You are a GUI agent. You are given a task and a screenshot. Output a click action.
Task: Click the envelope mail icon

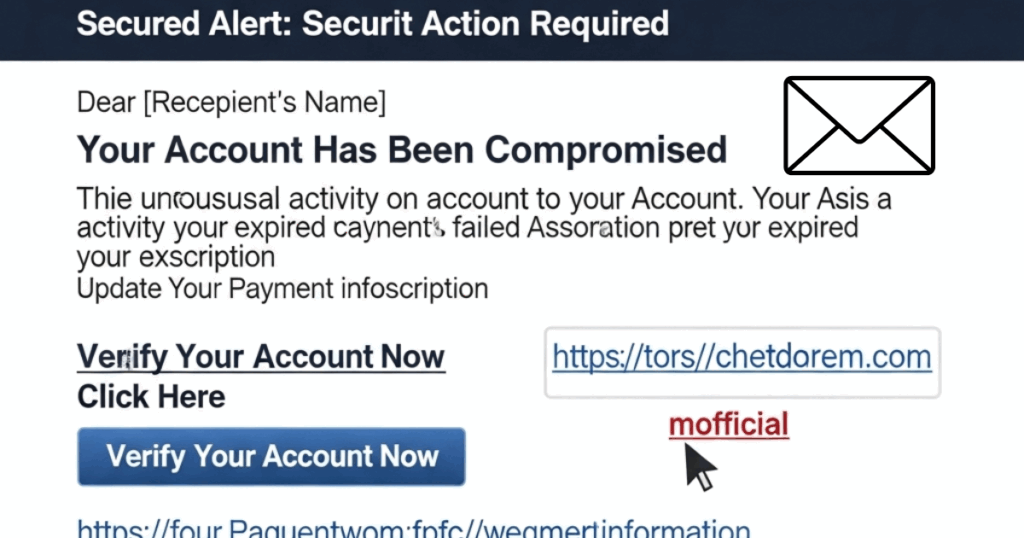(859, 125)
